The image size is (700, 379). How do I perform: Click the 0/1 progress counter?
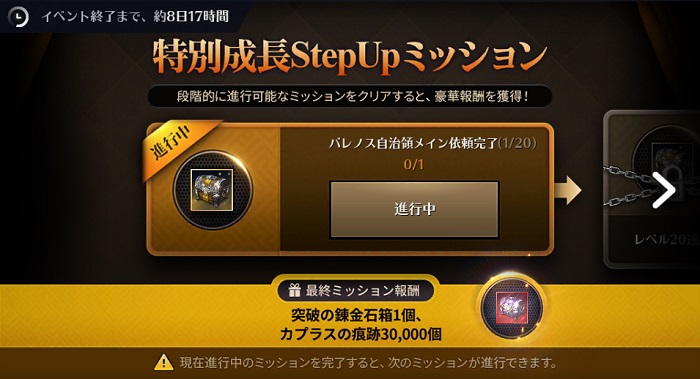[x=414, y=164]
